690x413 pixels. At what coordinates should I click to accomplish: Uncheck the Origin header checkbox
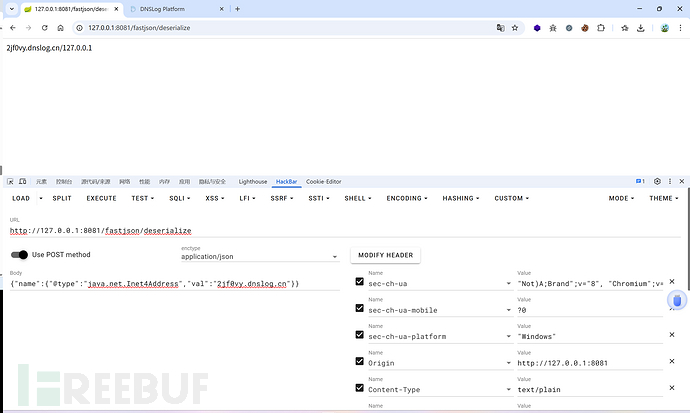(x=360, y=362)
